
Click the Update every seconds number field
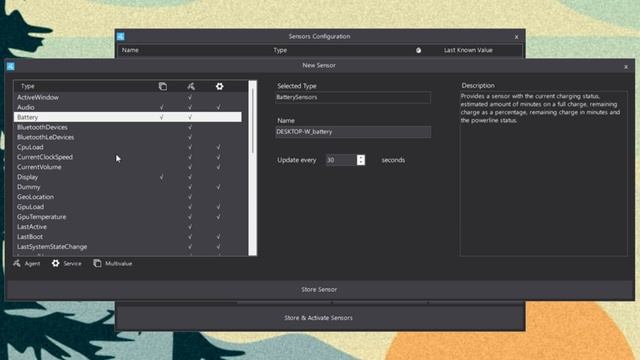pos(341,160)
